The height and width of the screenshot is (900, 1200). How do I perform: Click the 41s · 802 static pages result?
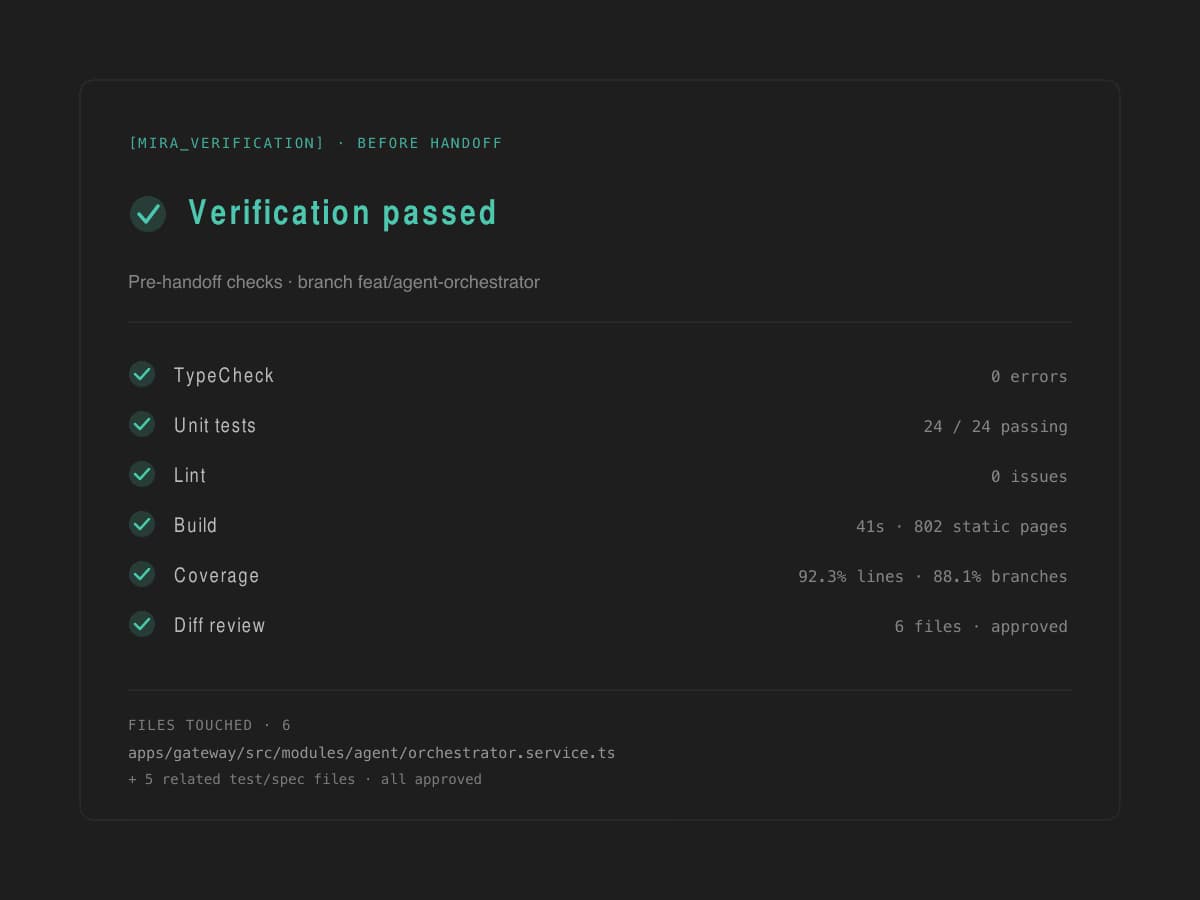coord(961,527)
